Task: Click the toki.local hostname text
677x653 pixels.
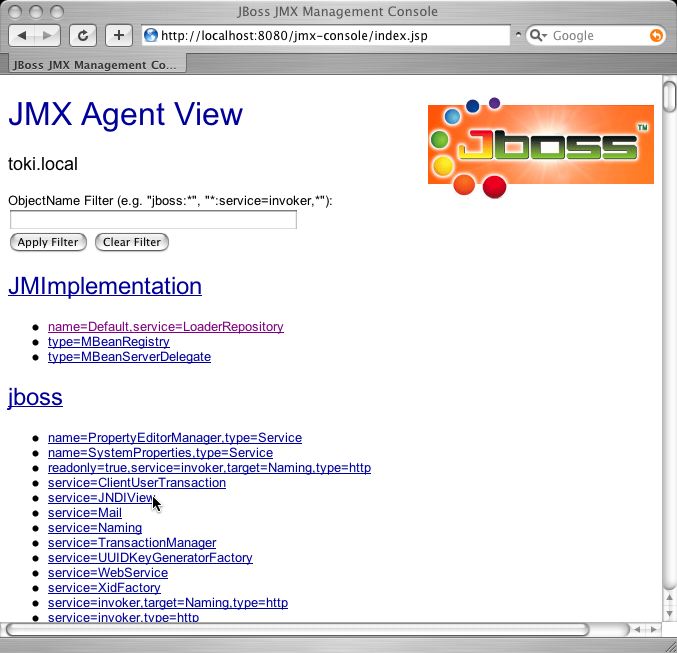Action: tap(43, 164)
